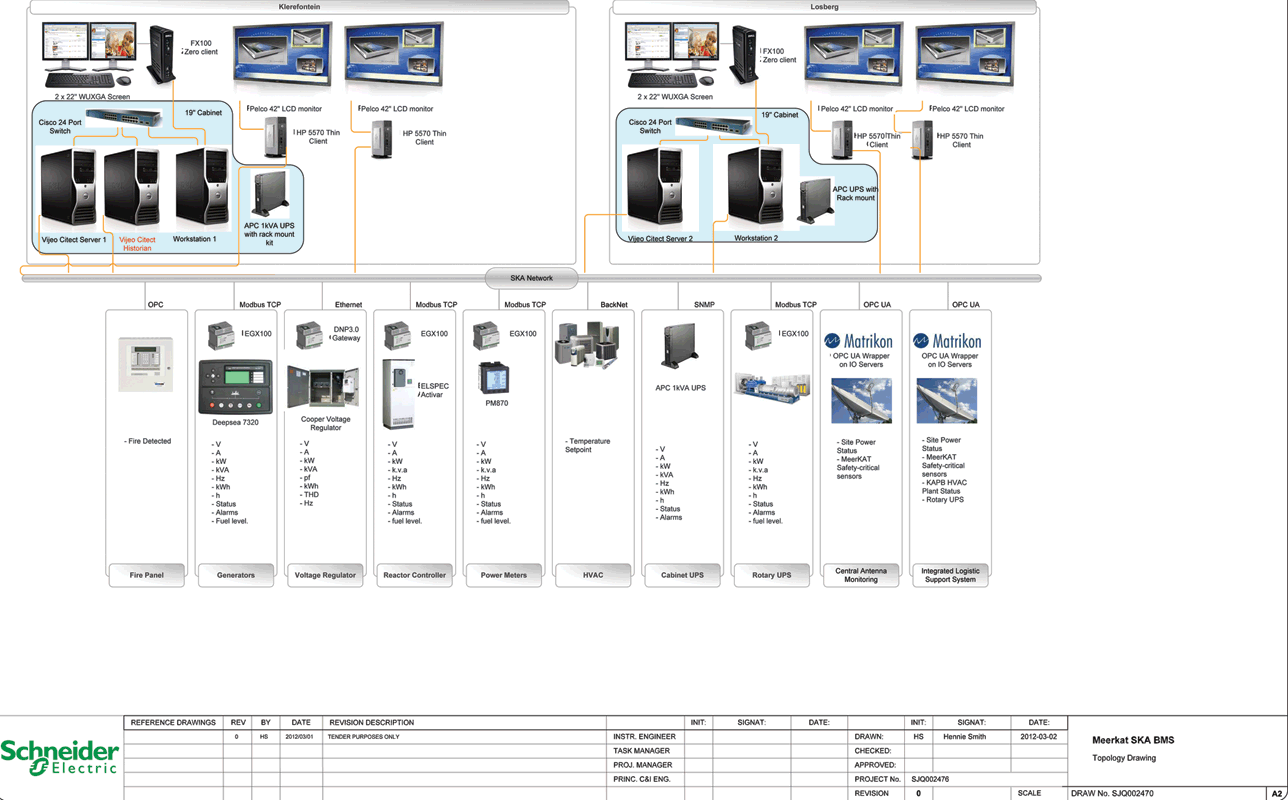Image resolution: width=1288 pixels, height=800 pixels.
Task: Click the A2 sheet size cell
Action: click(1277, 793)
